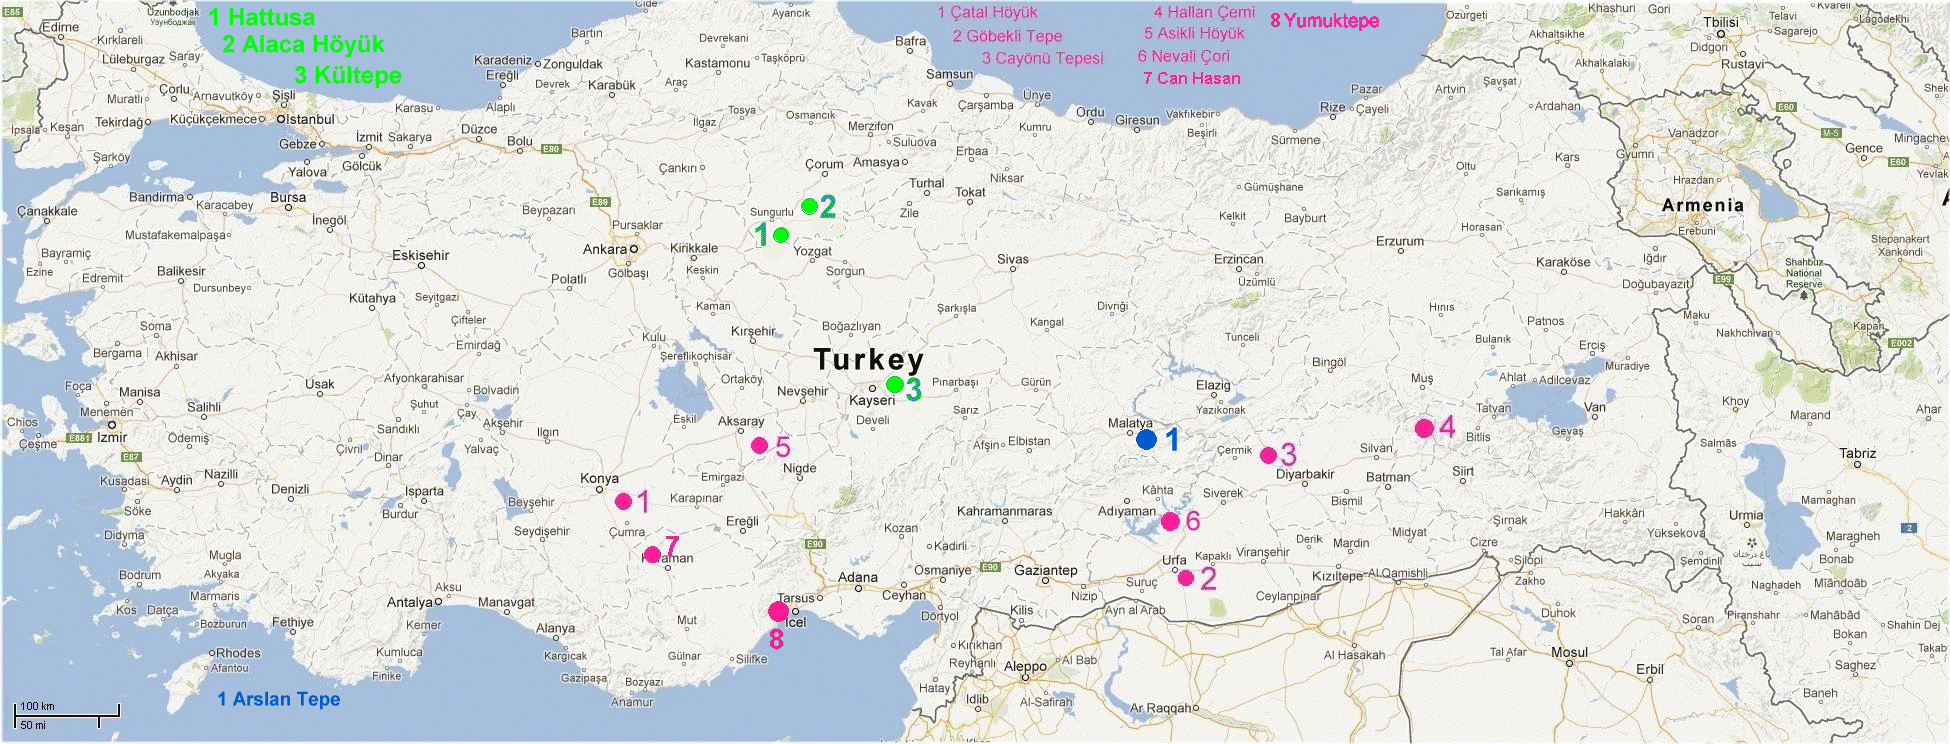Click the Ankara city label

tap(605, 249)
